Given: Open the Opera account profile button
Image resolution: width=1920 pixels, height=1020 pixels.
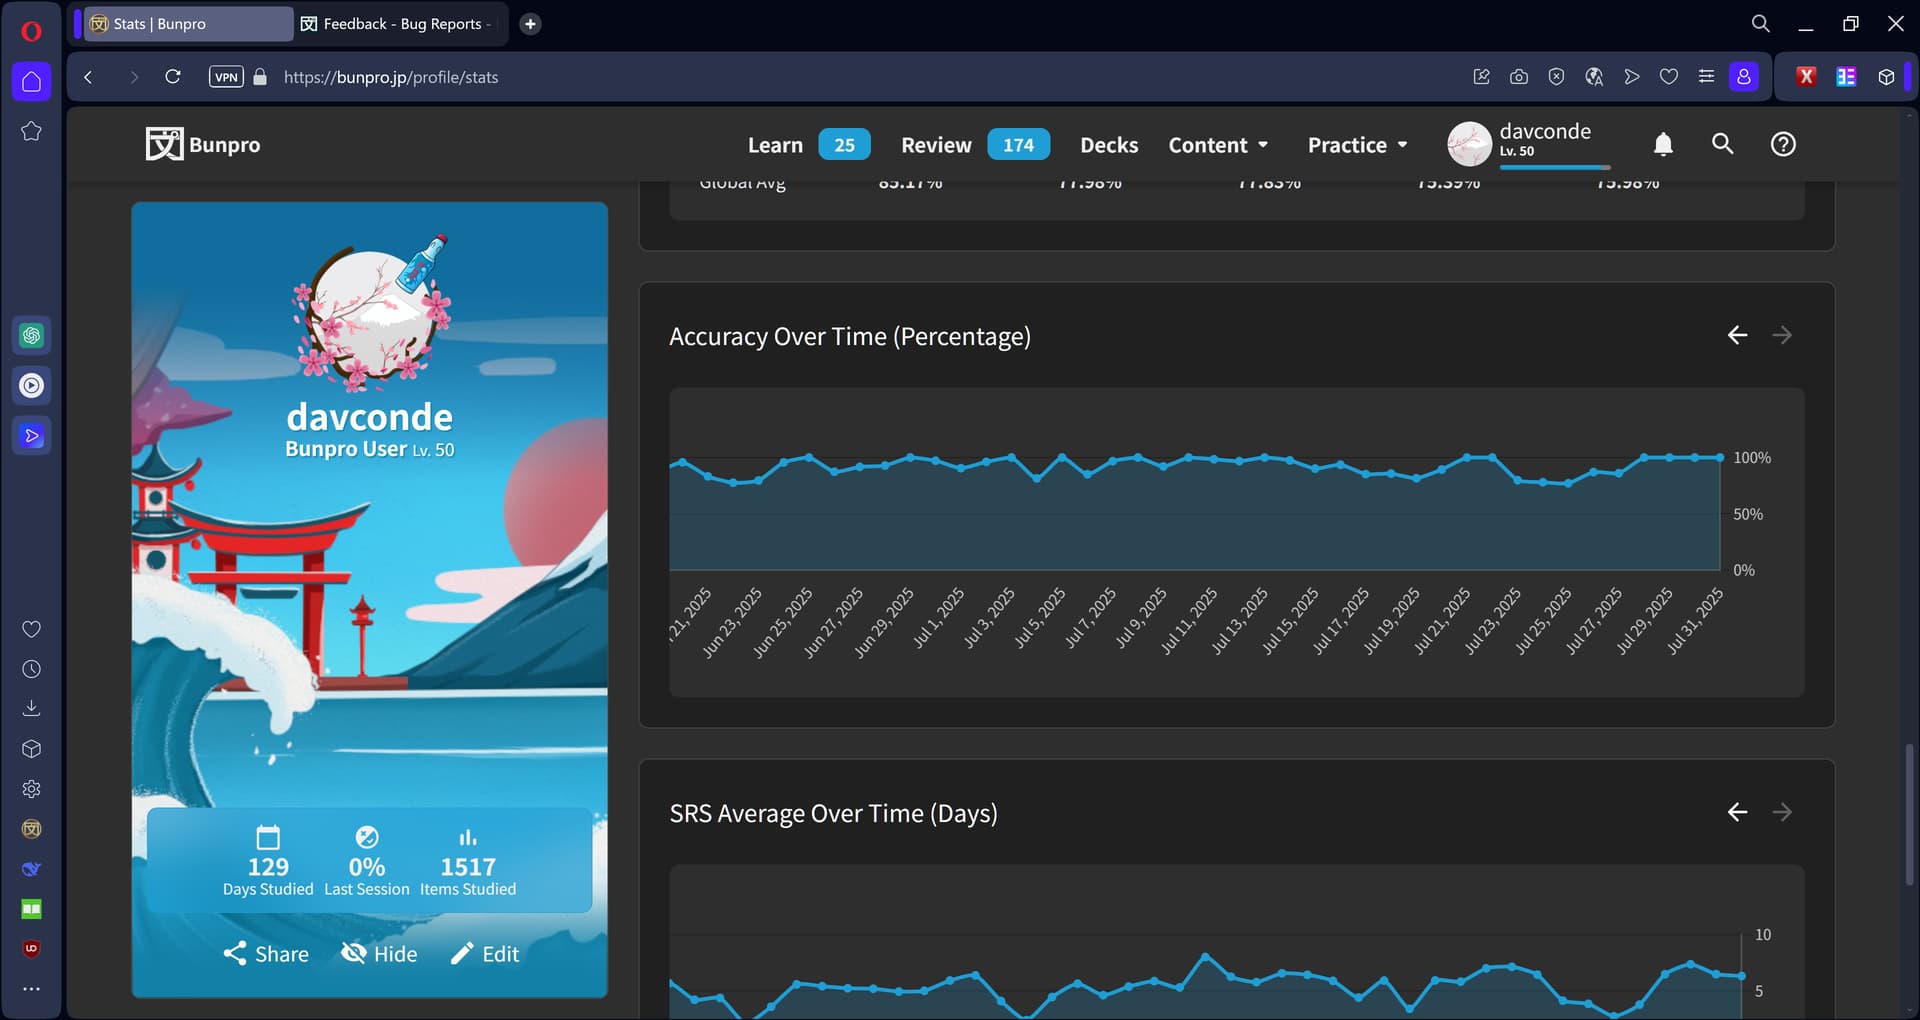Looking at the screenshot, I should click(x=1744, y=77).
